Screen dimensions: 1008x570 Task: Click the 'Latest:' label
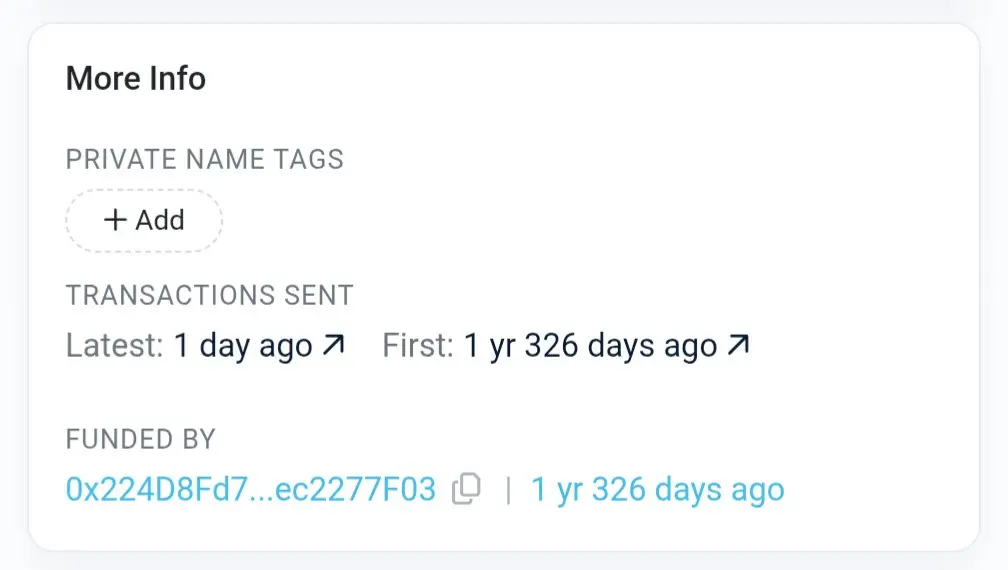pyautogui.click(x=114, y=345)
